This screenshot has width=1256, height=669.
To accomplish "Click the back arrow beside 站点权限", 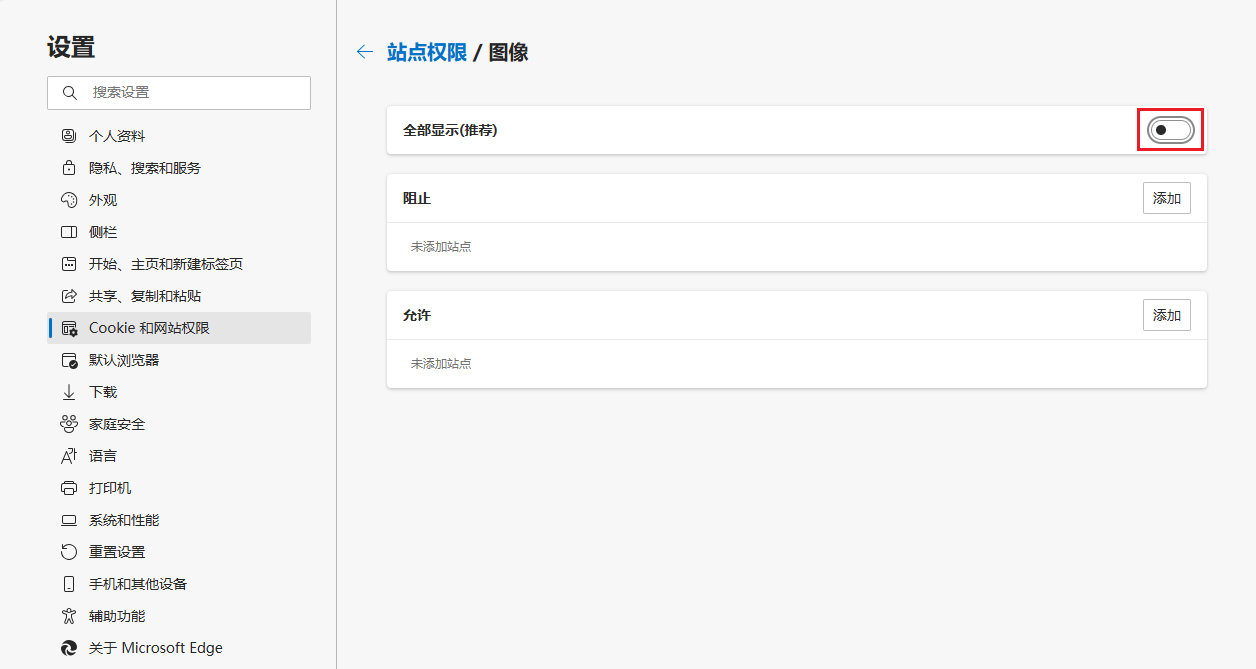I will [364, 51].
